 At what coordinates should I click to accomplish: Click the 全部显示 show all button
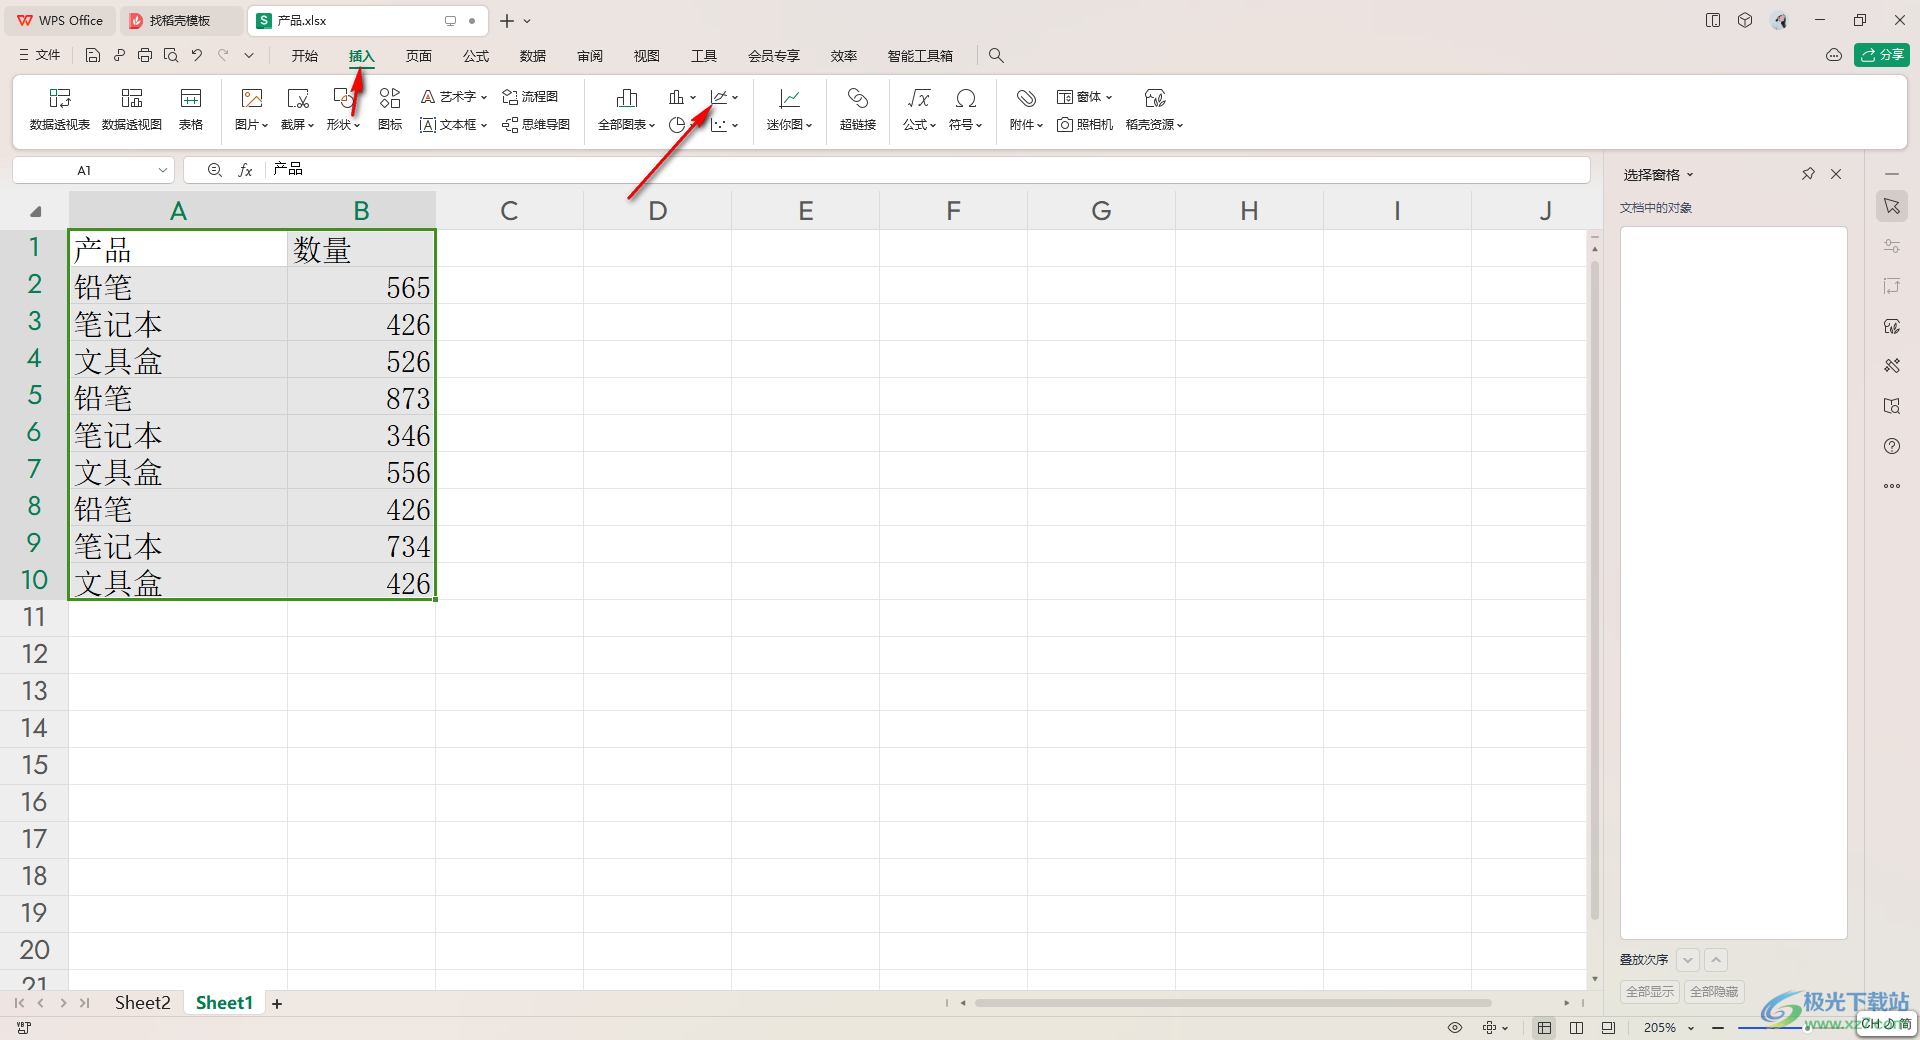tap(1650, 992)
